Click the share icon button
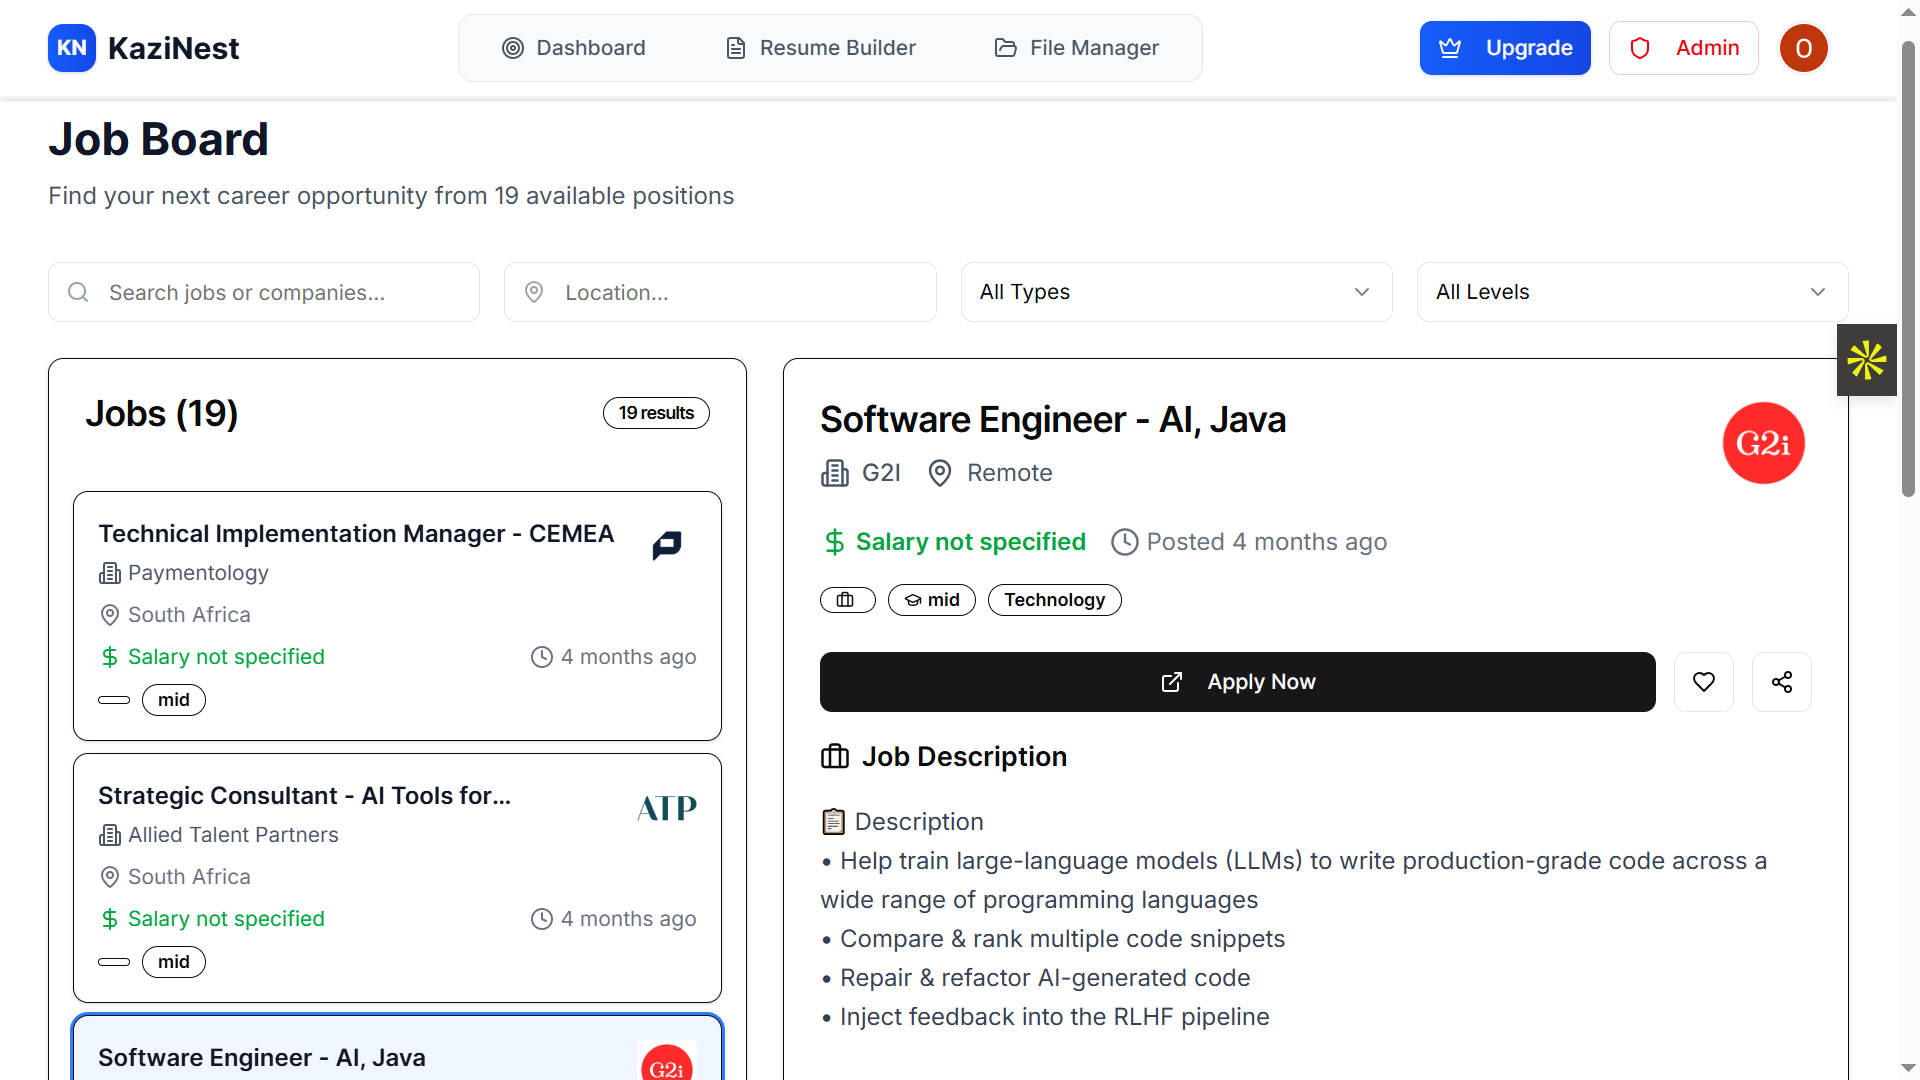The width and height of the screenshot is (1920, 1080). (1781, 682)
